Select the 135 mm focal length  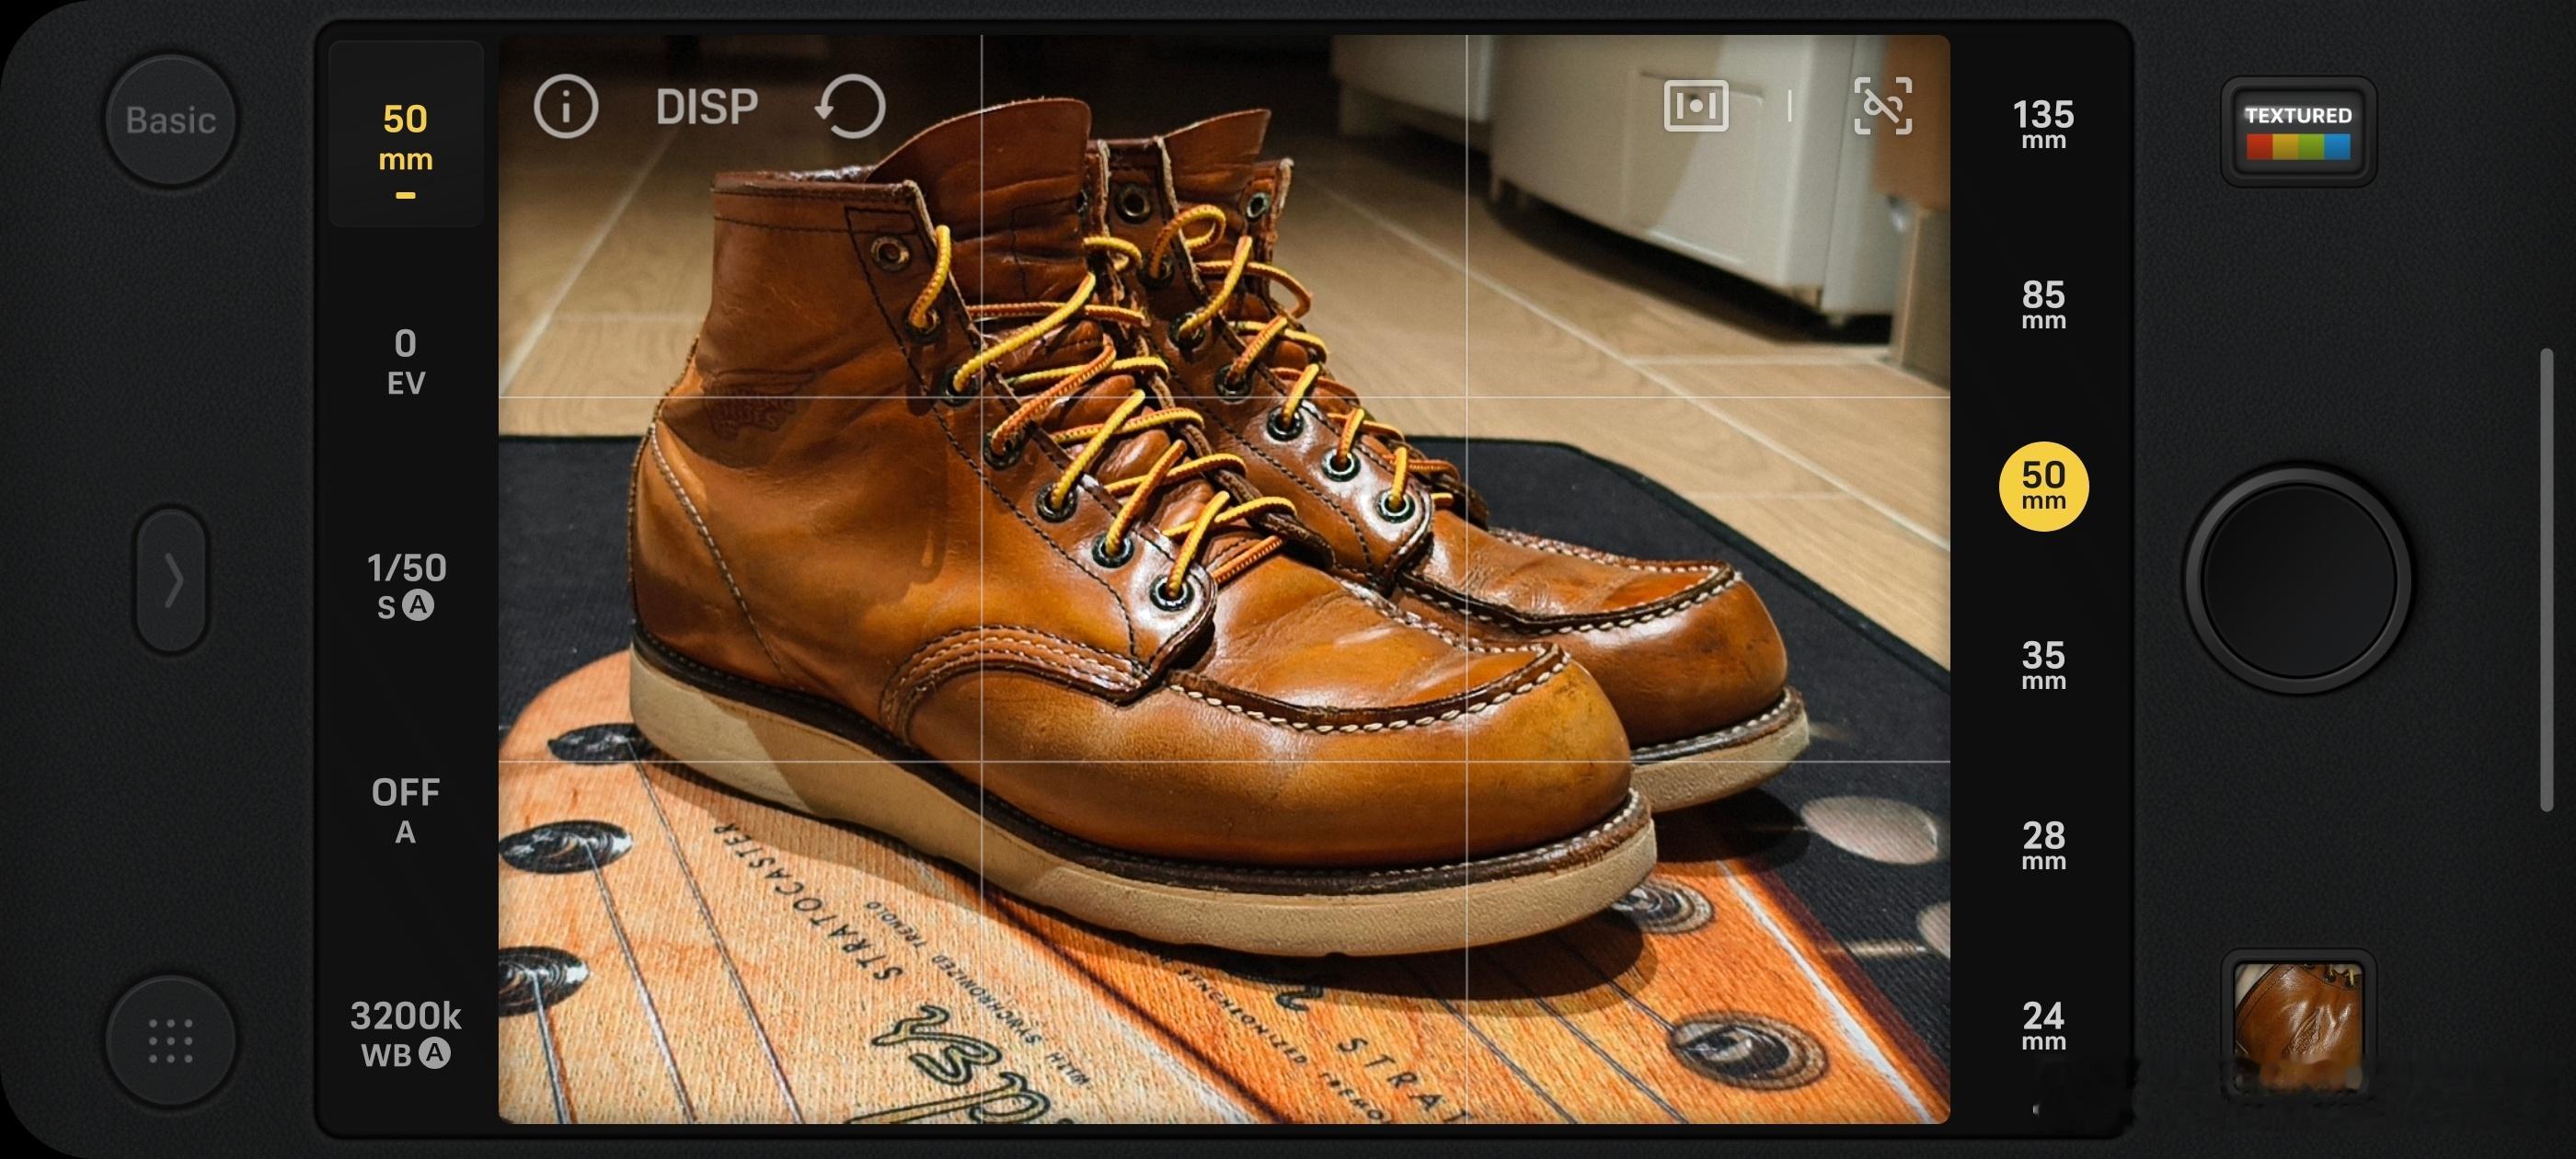pos(2043,124)
